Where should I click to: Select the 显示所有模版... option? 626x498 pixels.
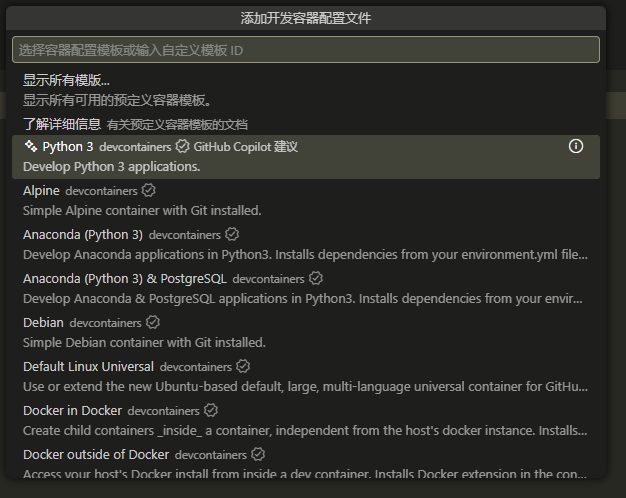[x=306, y=90]
